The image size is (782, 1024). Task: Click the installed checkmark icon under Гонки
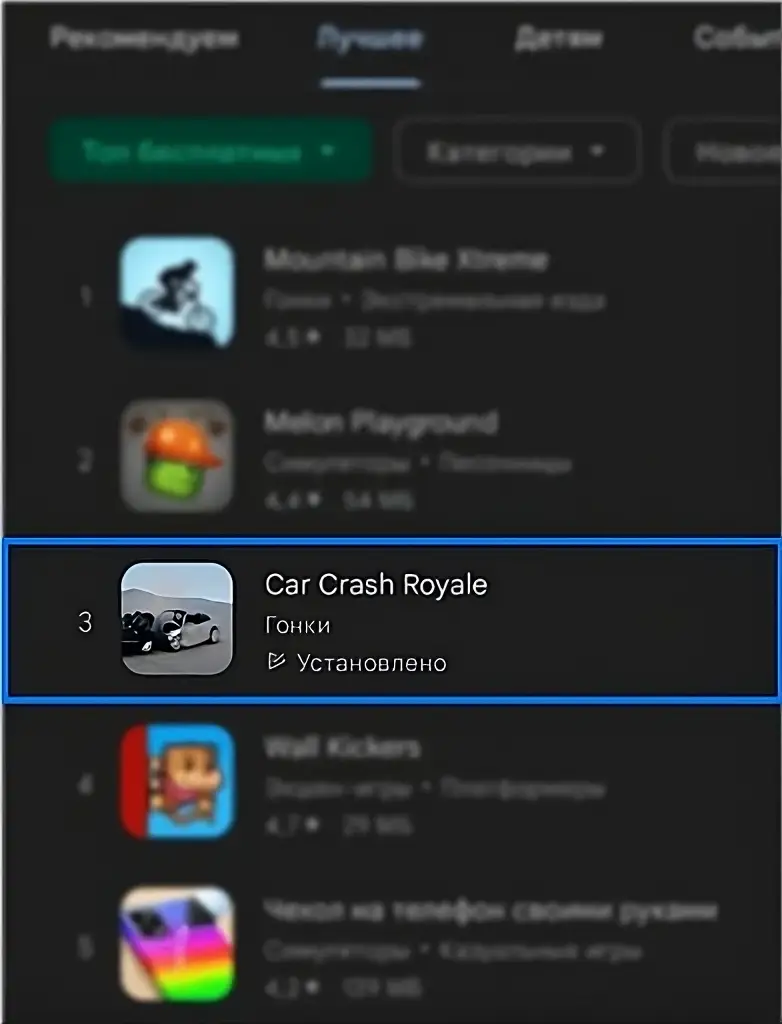pos(276,662)
